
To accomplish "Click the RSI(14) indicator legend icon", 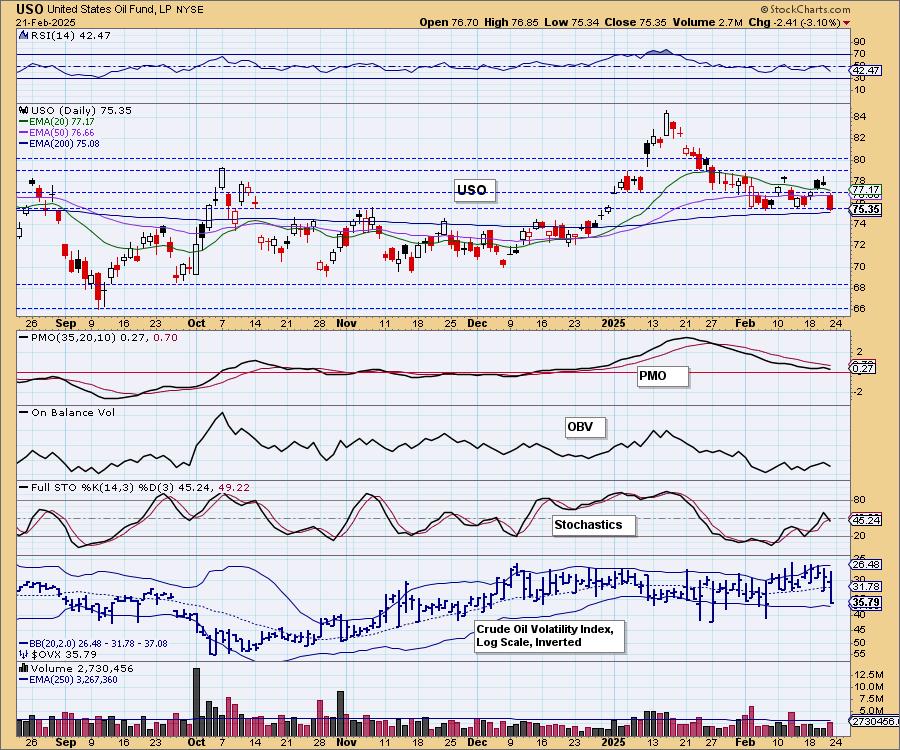I will (x=24, y=35).
